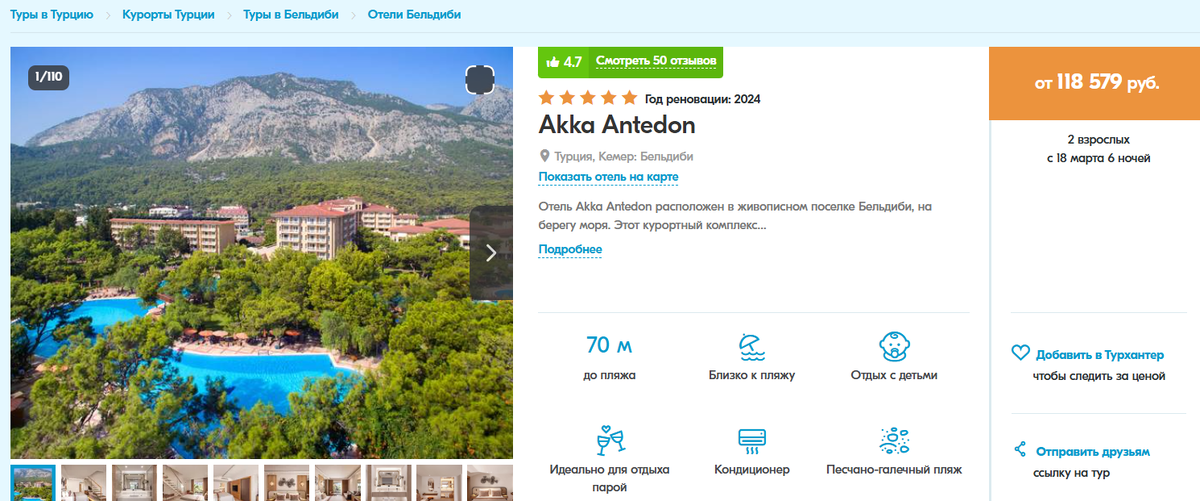The height and width of the screenshot is (501, 1200).
Task: Click the price button от 118 579 руб.
Action: pos(1097,83)
